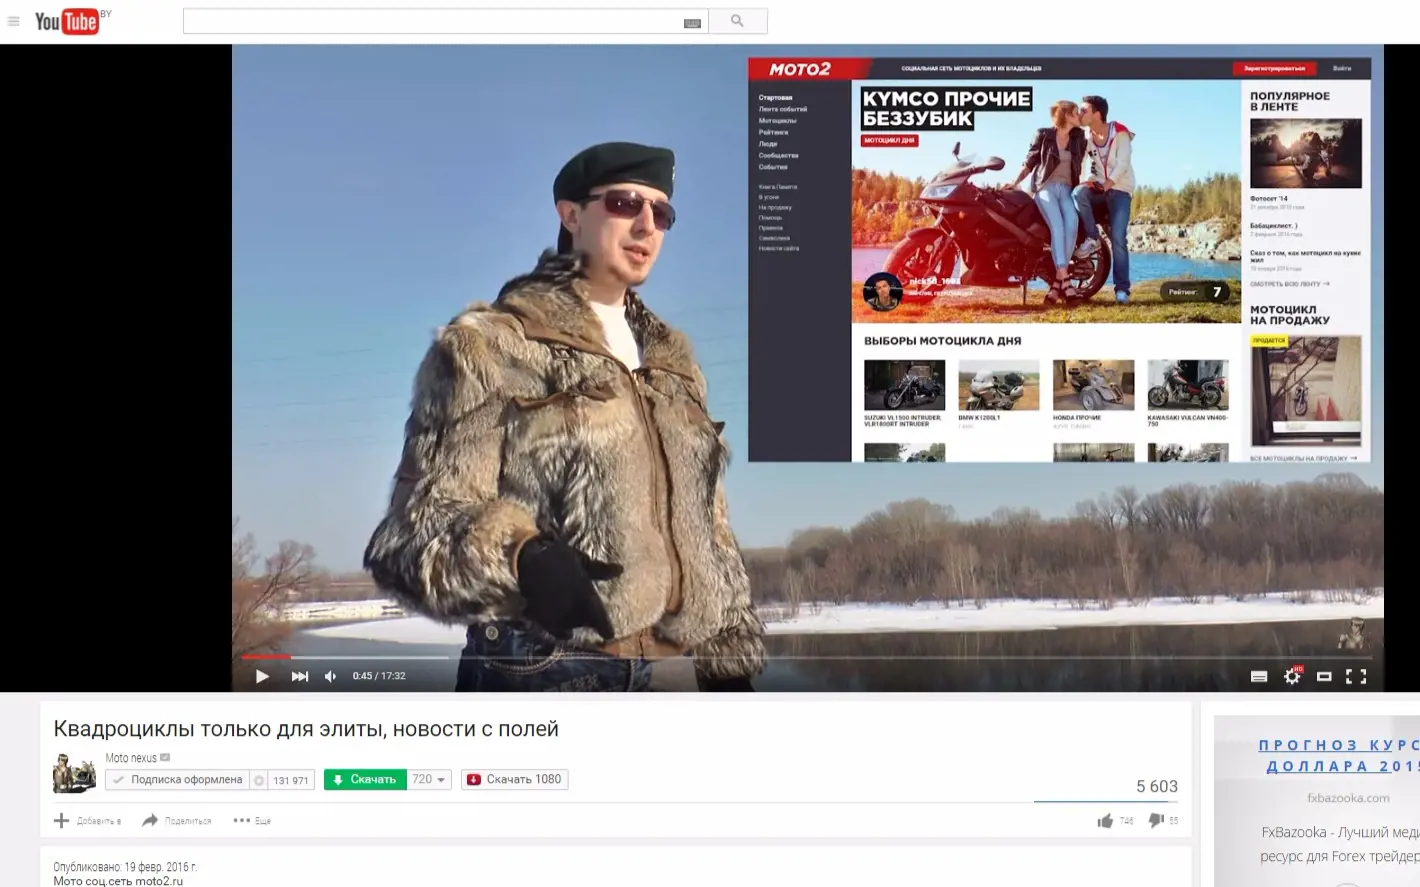The width and height of the screenshot is (1420, 887).
Task: Share the video via 'Поделиться'
Action: pos(177,821)
